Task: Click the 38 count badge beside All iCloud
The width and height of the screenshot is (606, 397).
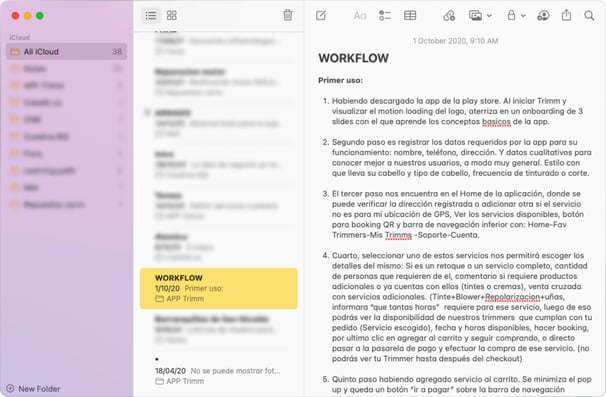Action: 117,51
